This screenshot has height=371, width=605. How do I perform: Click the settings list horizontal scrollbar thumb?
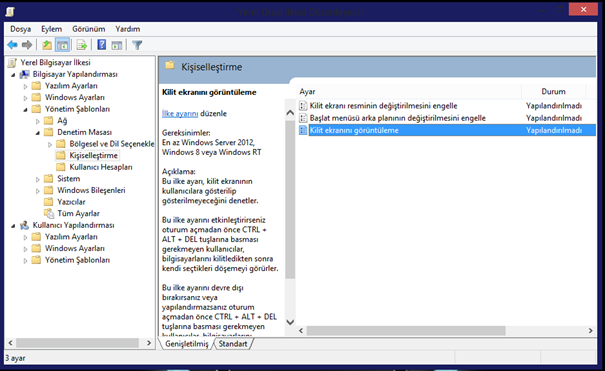click(x=406, y=331)
